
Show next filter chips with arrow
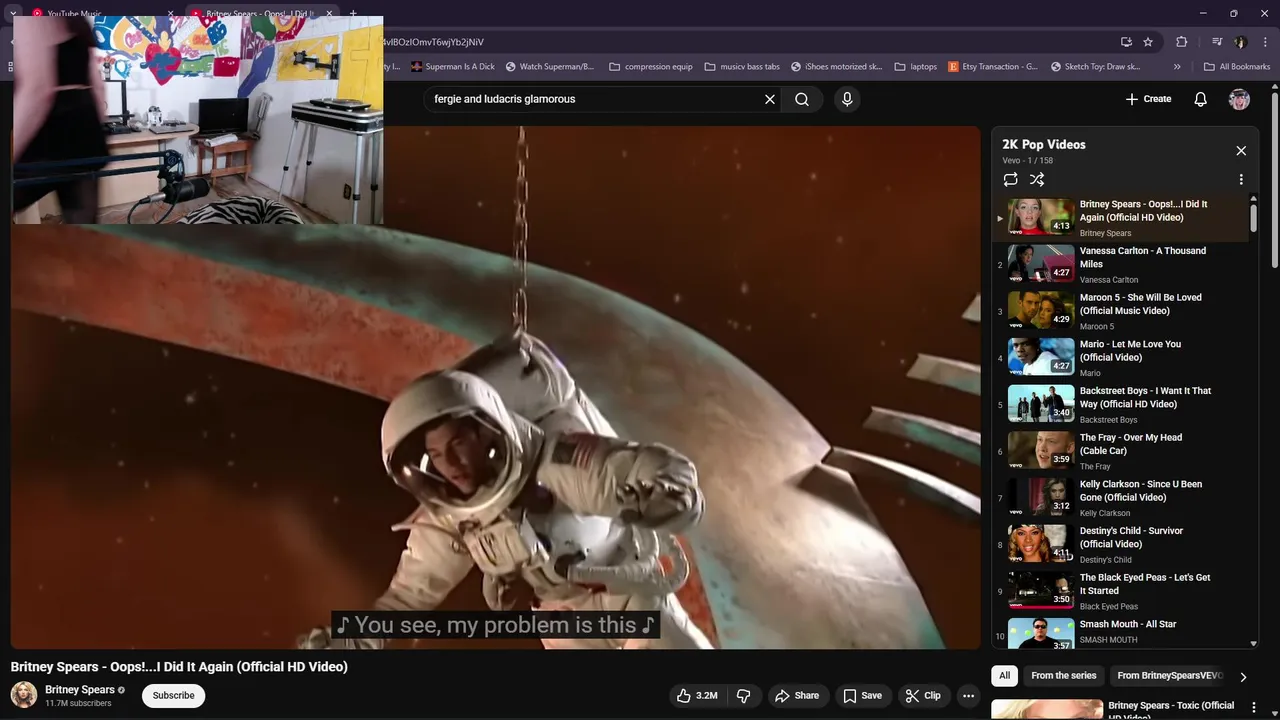[1243, 677]
